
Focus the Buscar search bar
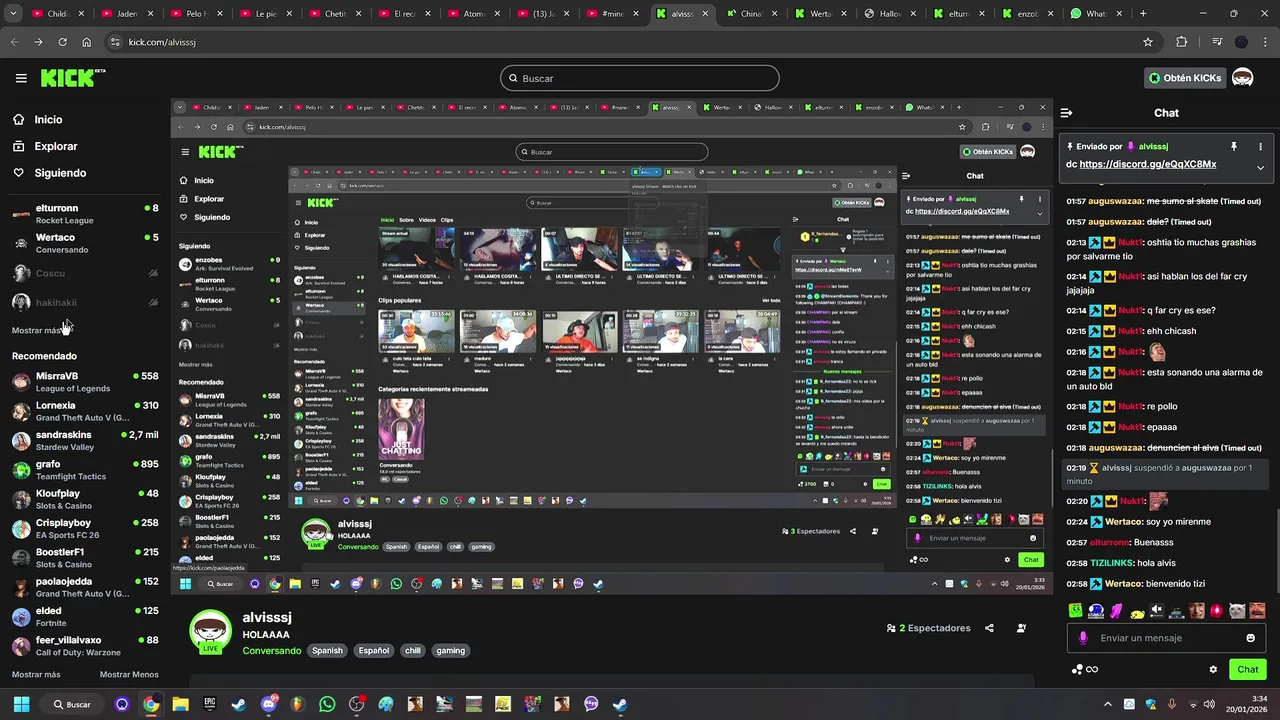640,78
